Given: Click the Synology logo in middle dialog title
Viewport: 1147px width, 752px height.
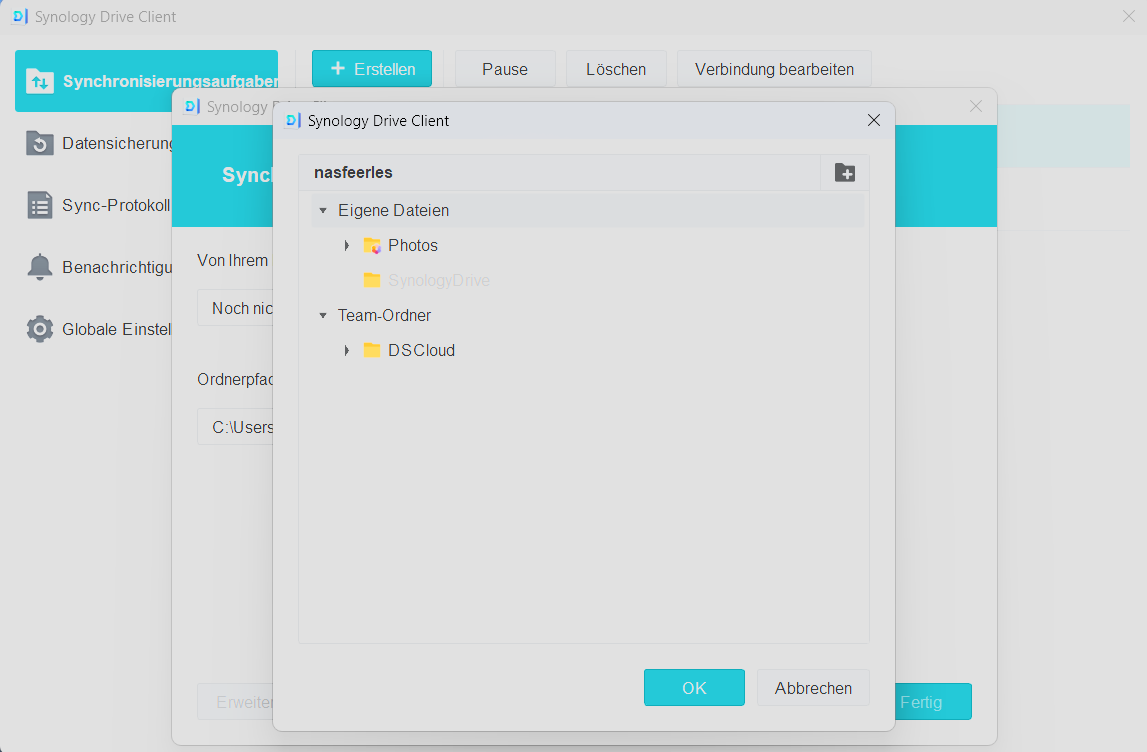Looking at the screenshot, I should pos(192,107).
